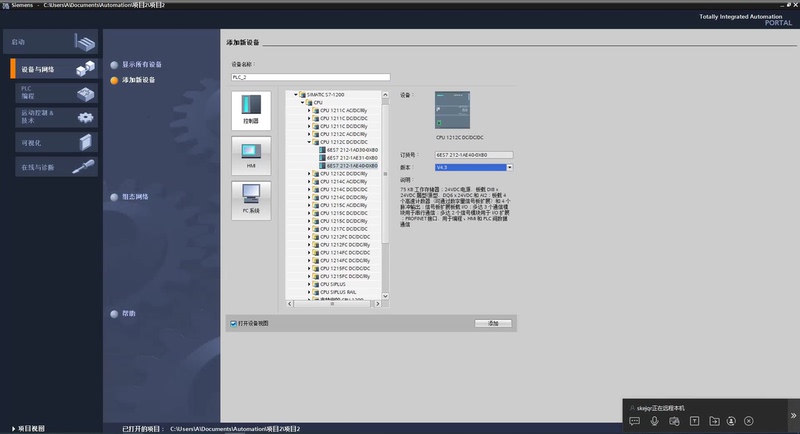Screen dimensions: 800x434
Task: Open the 可视化 portal icon
Action: 86,142
